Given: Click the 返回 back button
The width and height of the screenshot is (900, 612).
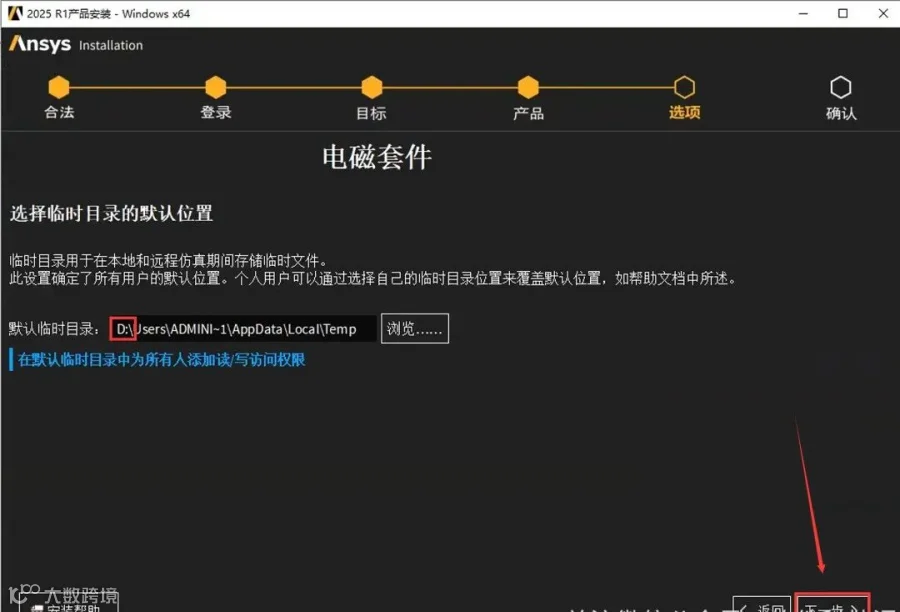Looking at the screenshot, I should click(x=762, y=605).
